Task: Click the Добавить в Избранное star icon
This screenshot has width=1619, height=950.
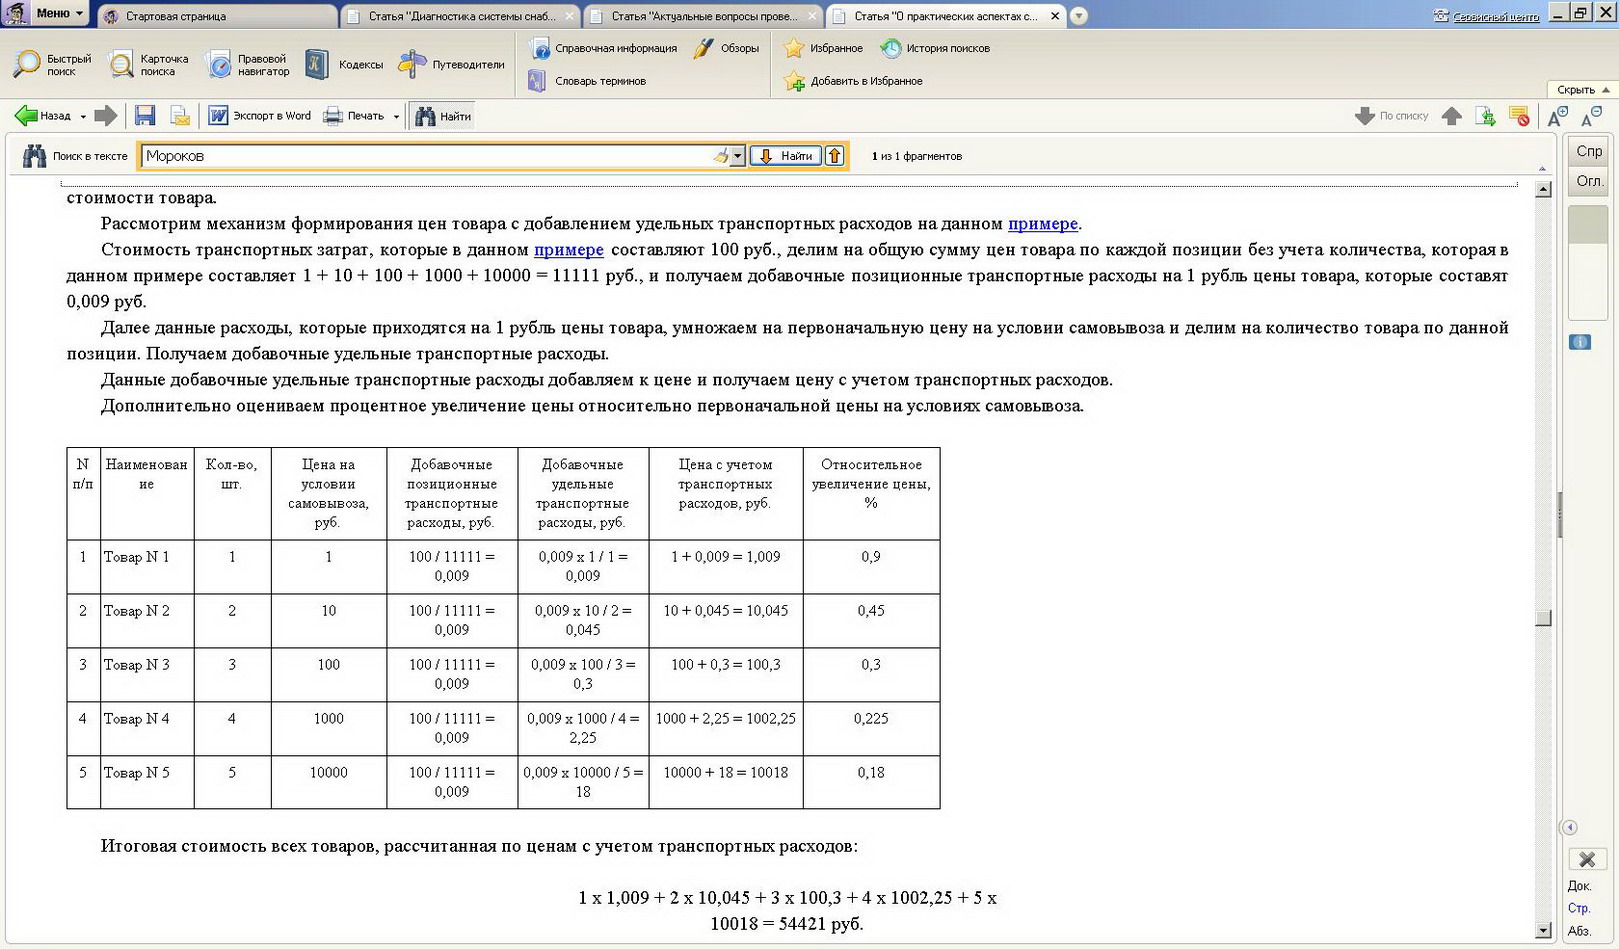Action: click(x=795, y=82)
